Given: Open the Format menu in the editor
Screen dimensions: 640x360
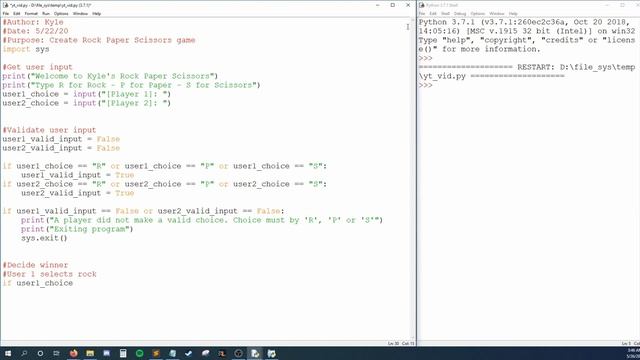Looking at the screenshot, I should (x=31, y=13).
